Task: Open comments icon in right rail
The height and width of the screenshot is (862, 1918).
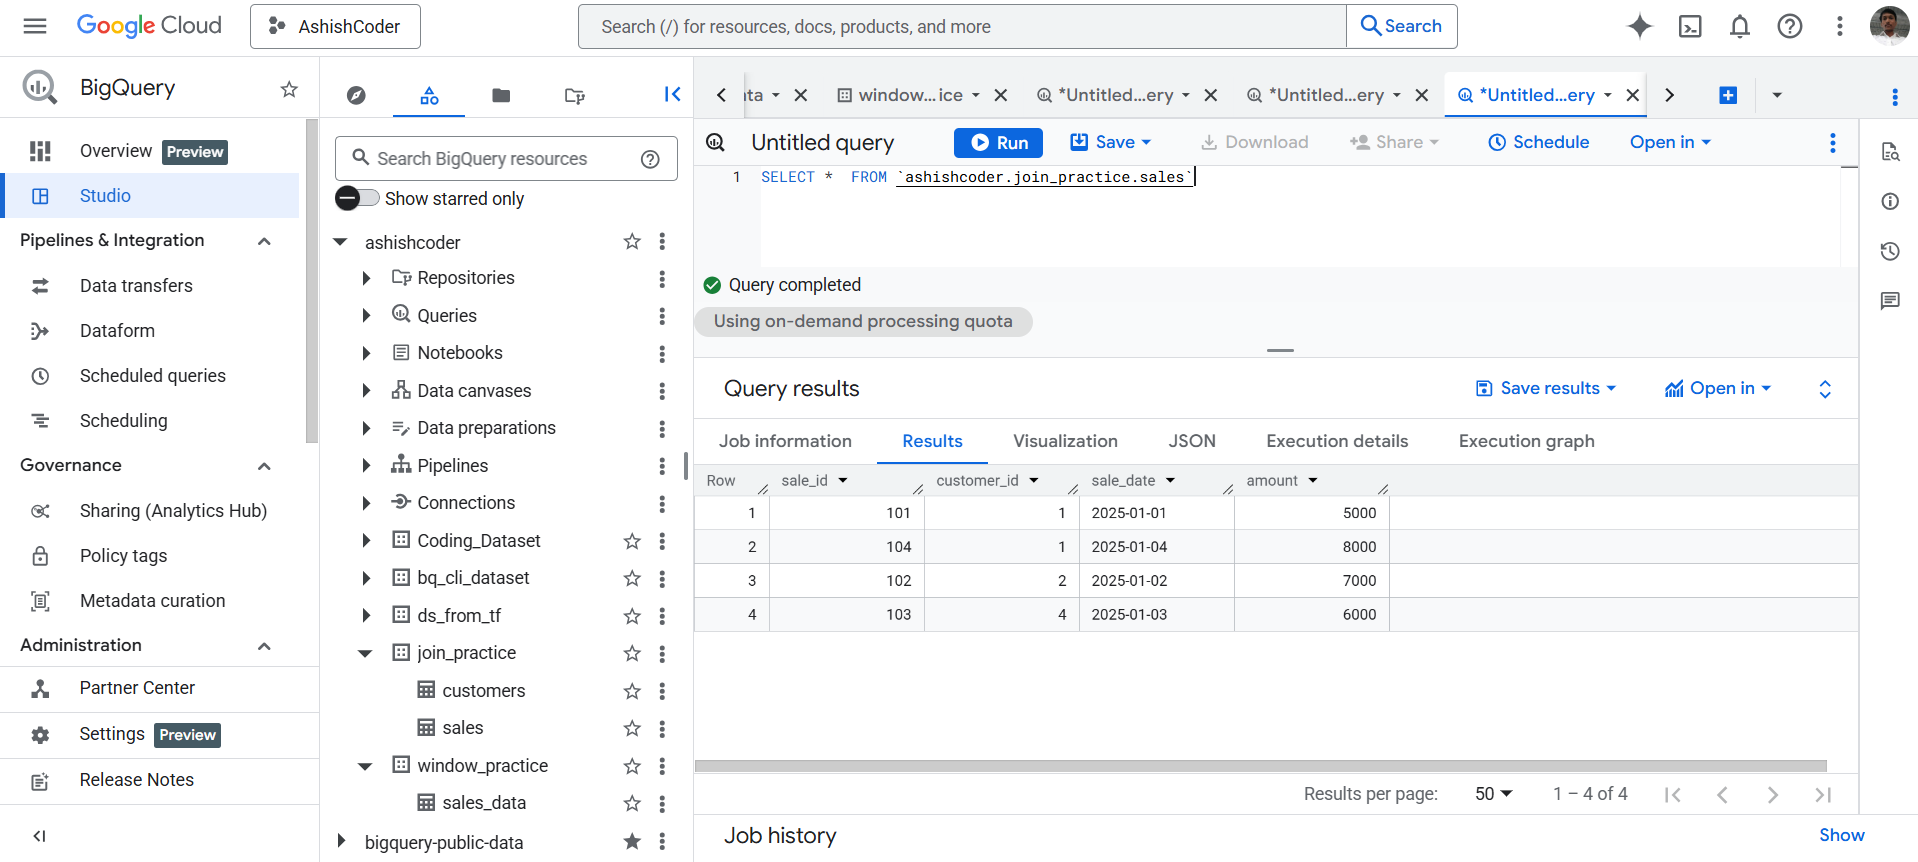Action: click(x=1890, y=301)
